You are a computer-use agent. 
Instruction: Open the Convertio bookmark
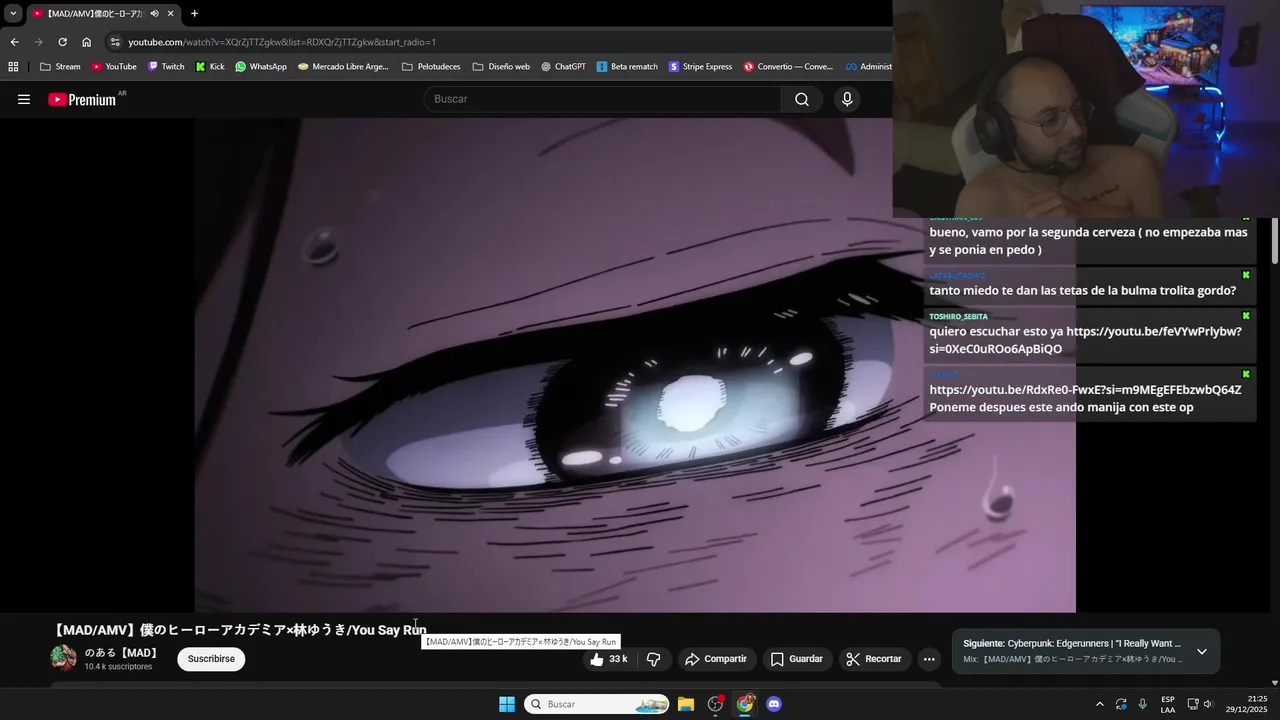click(x=788, y=67)
